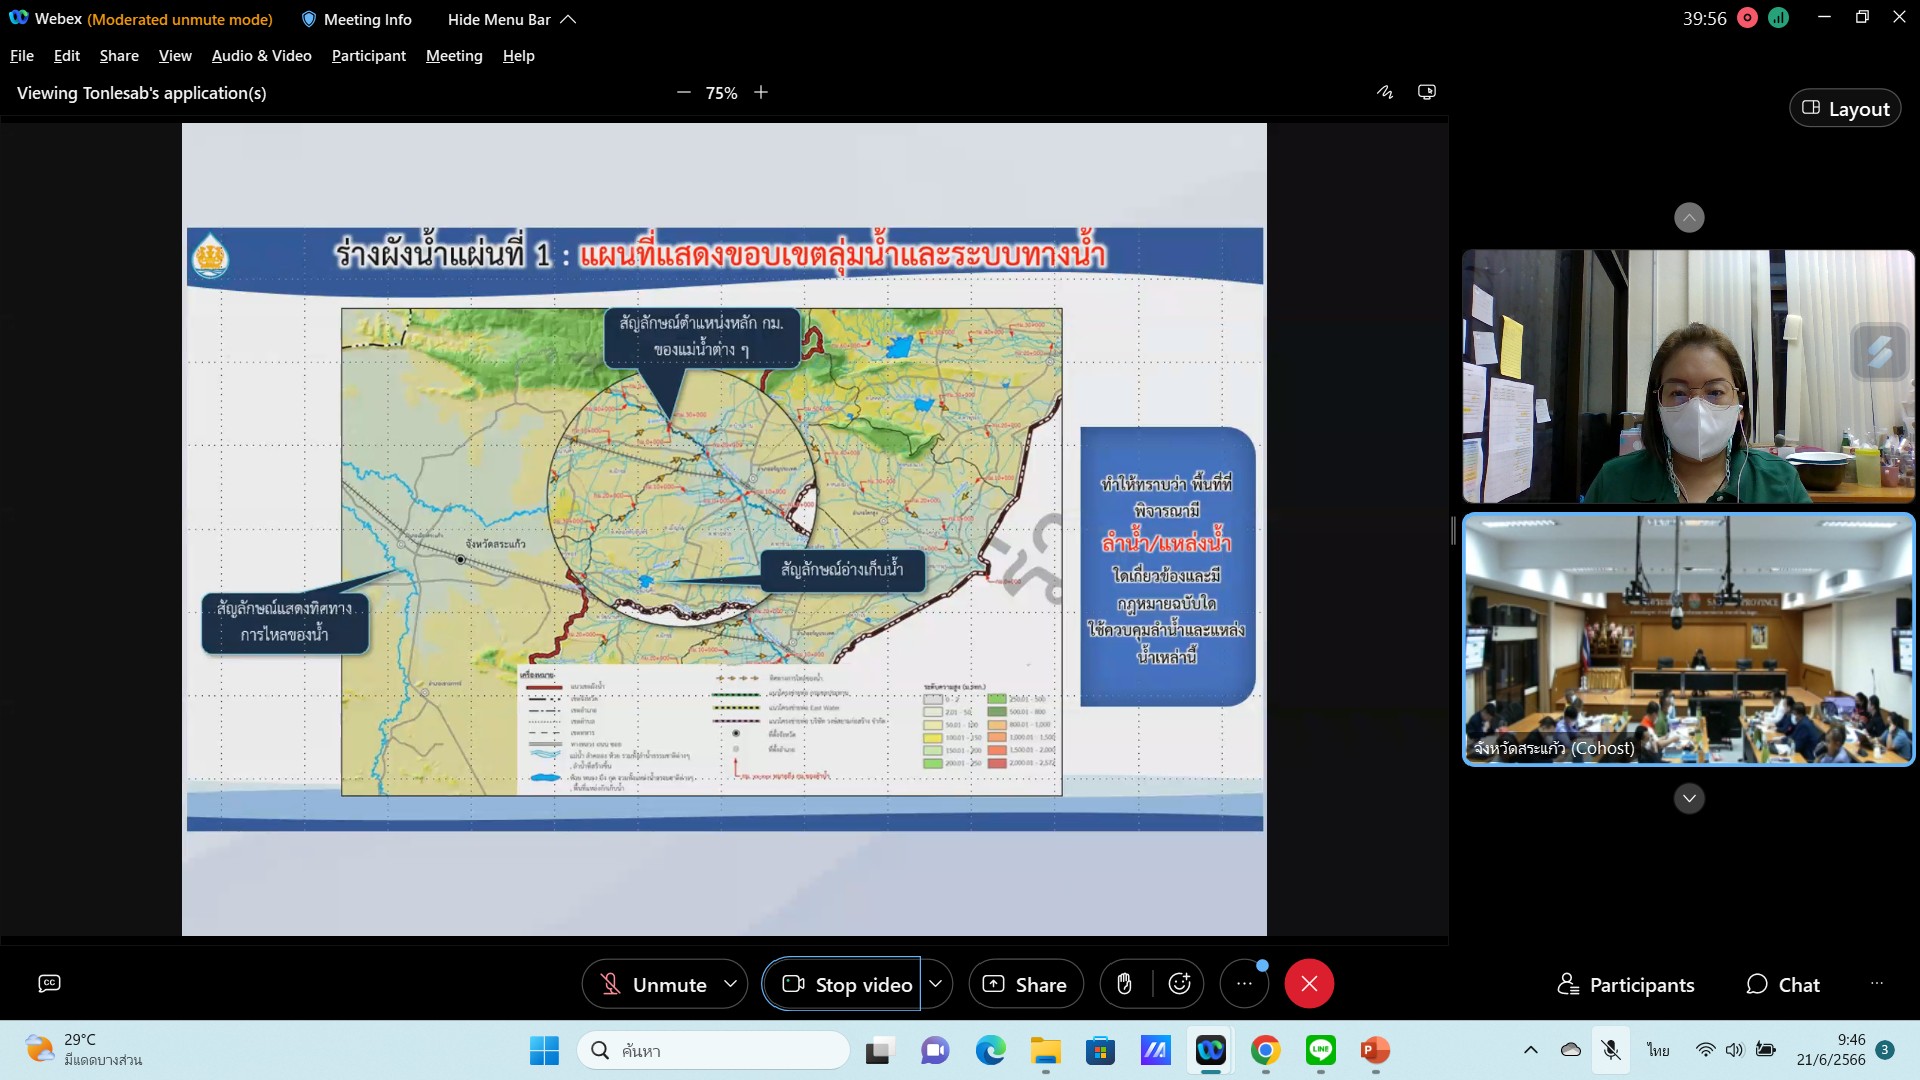Click the shared slide map area
This screenshot has width=1920, height=1080.
701,552
